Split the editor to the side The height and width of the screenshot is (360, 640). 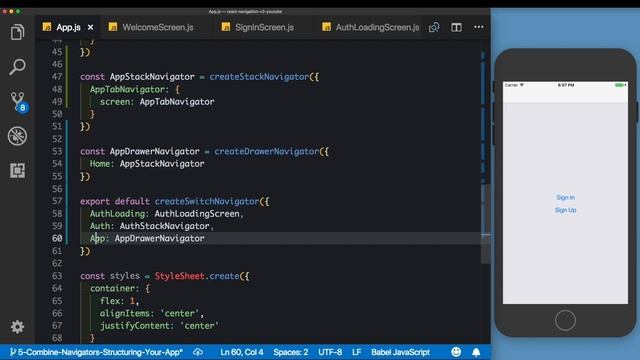click(x=456, y=27)
